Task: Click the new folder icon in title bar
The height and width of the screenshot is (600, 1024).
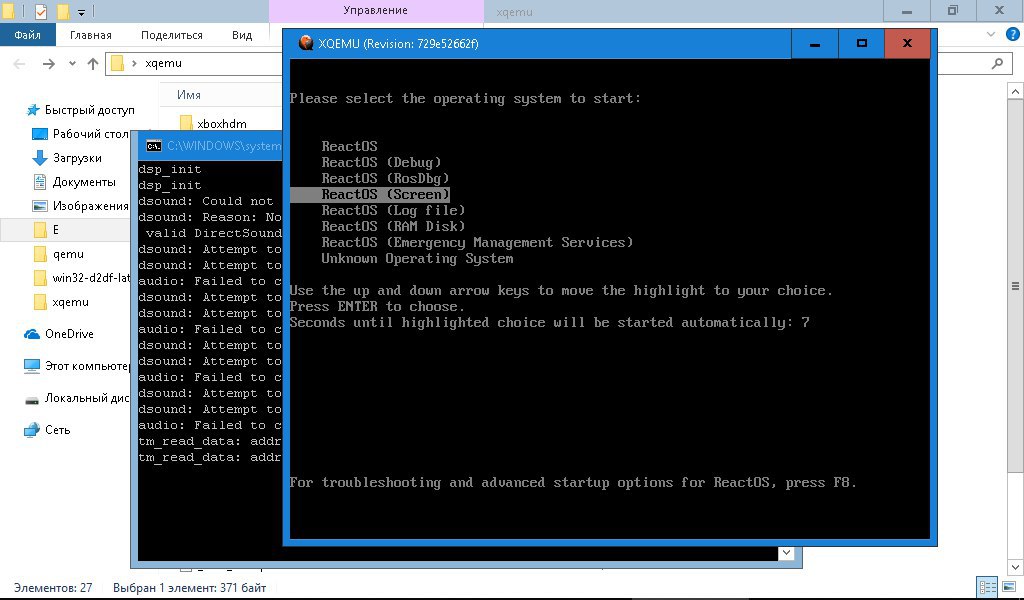Action: tap(63, 11)
